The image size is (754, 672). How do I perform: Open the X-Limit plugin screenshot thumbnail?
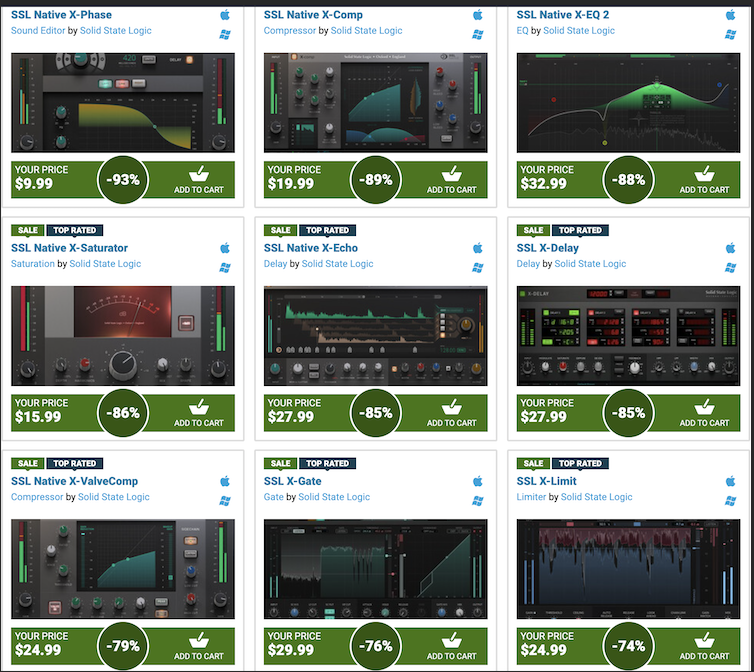point(628,569)
